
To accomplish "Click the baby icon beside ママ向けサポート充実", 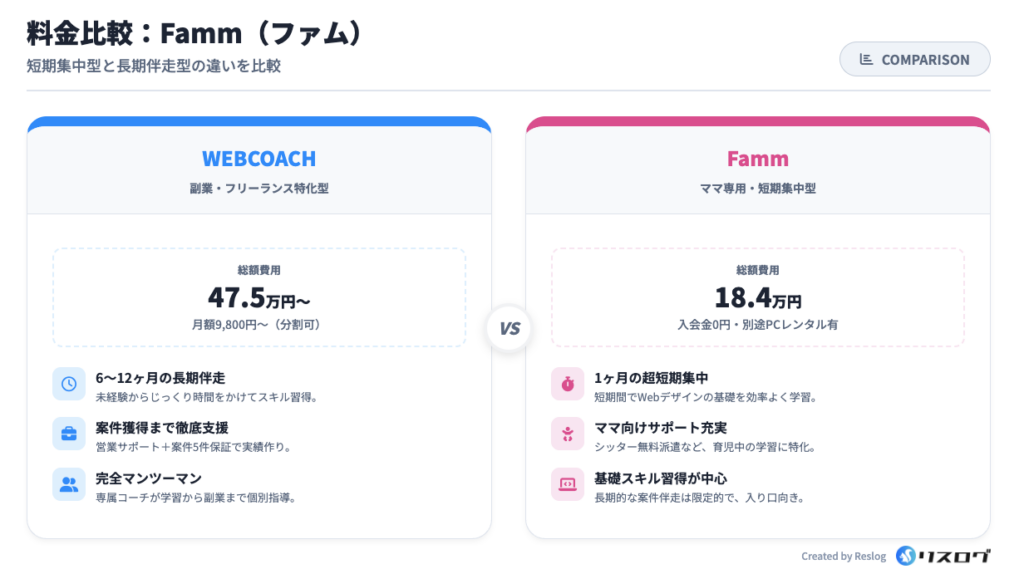I will click(567, 434).
